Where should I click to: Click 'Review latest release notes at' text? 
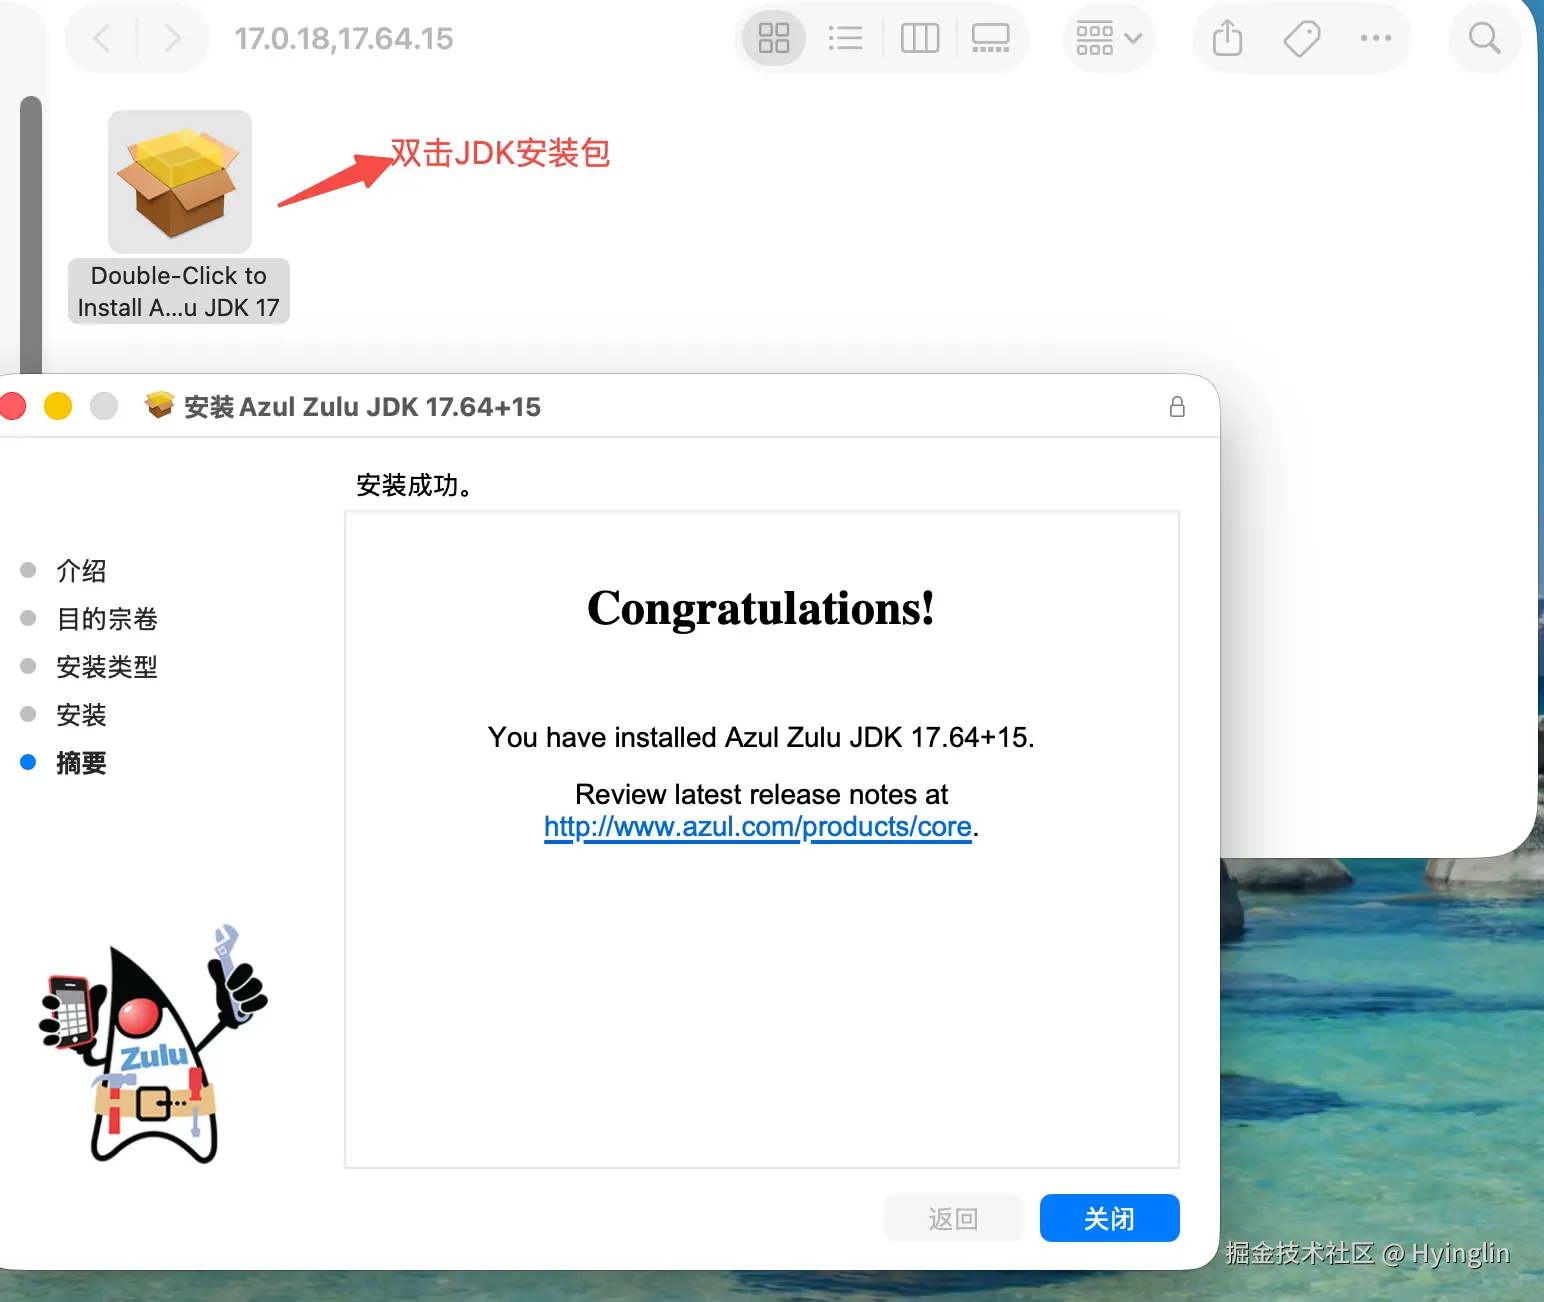coord(761,795)
